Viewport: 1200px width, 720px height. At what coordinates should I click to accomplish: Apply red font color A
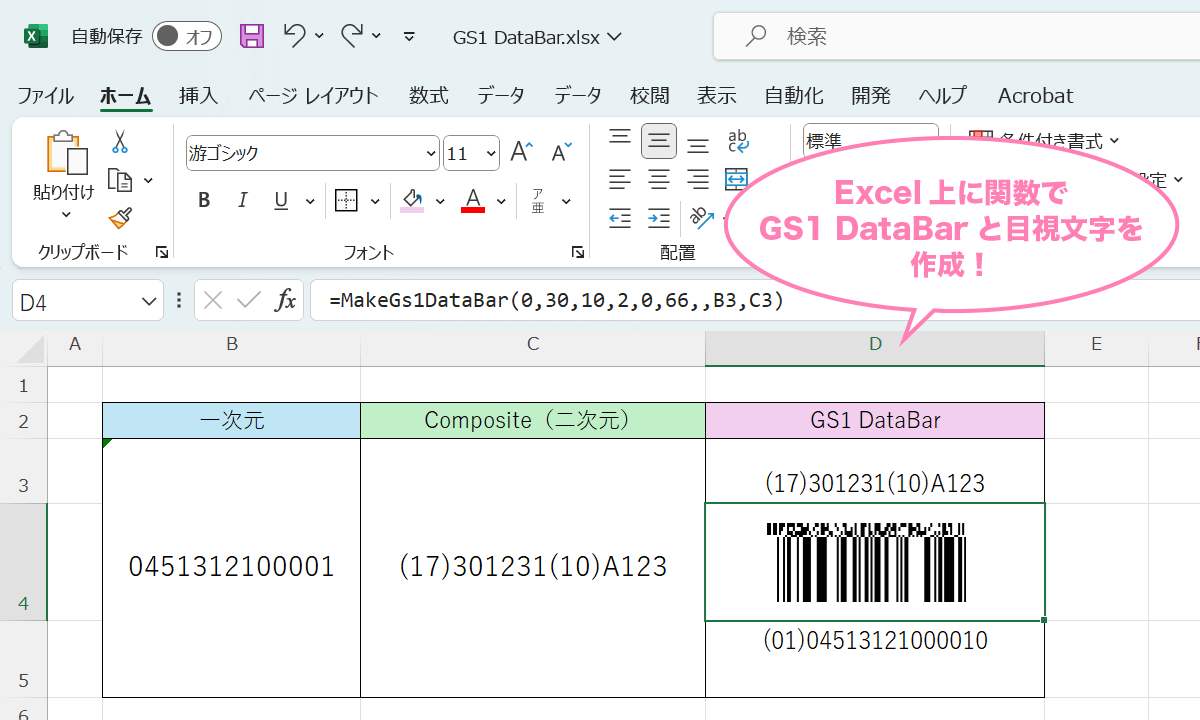[473, 200]
